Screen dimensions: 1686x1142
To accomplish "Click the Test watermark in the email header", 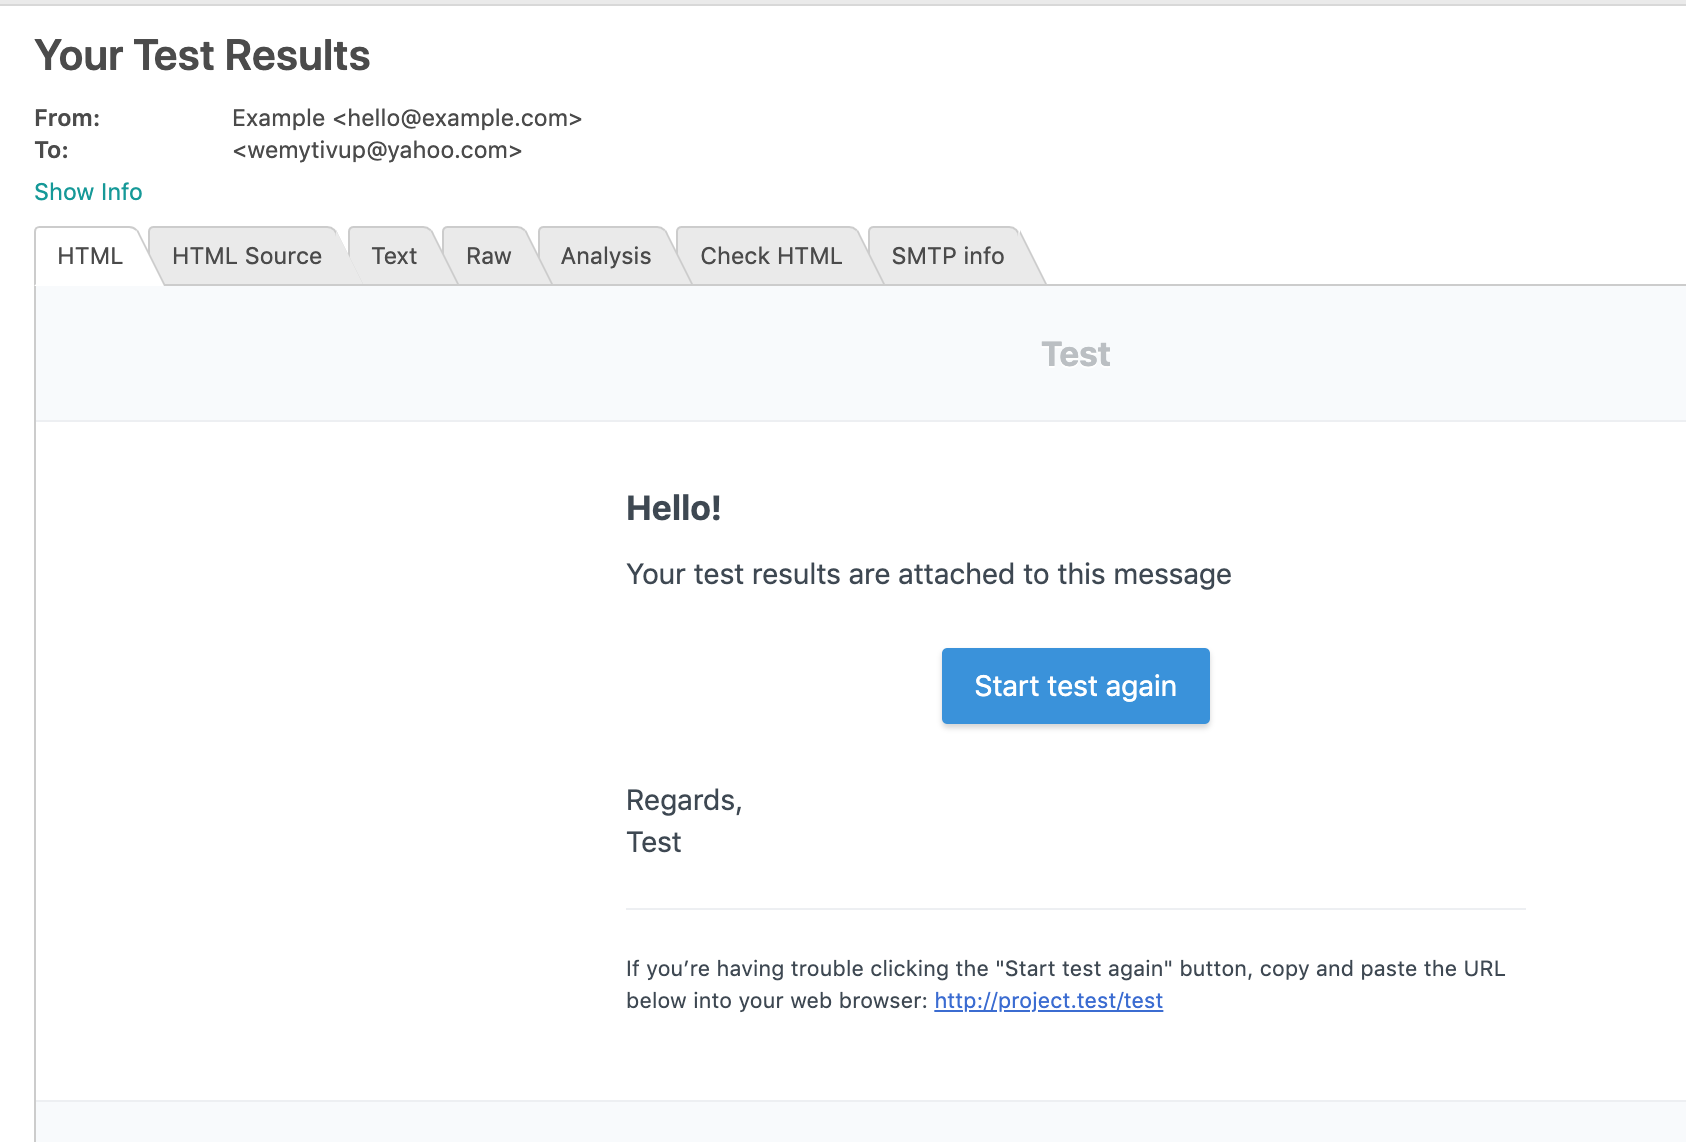I will [x=1075, y=354].
